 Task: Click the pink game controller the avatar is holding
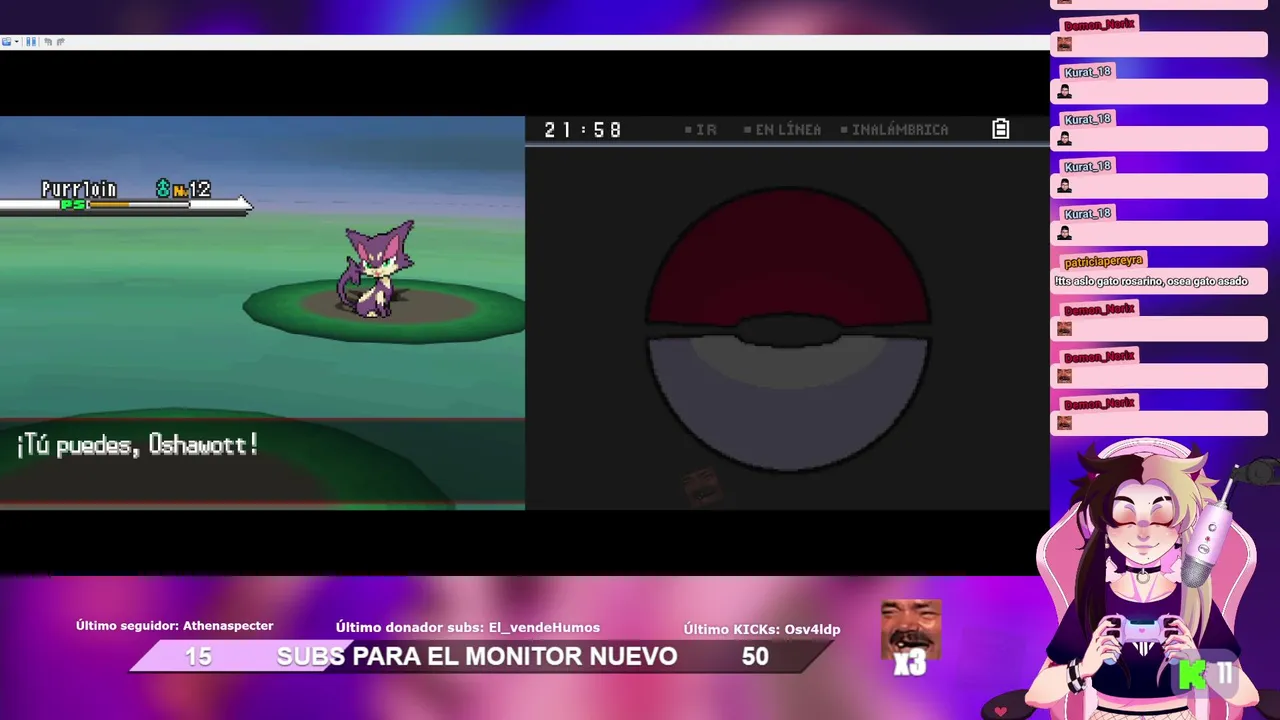coord(1140,632)
